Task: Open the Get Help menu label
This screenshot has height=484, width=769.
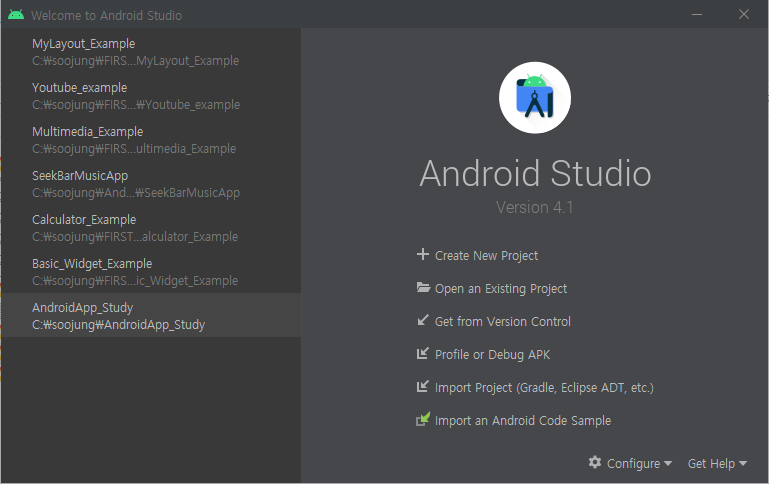Action: pyautogui.click(x=711, y=463)
